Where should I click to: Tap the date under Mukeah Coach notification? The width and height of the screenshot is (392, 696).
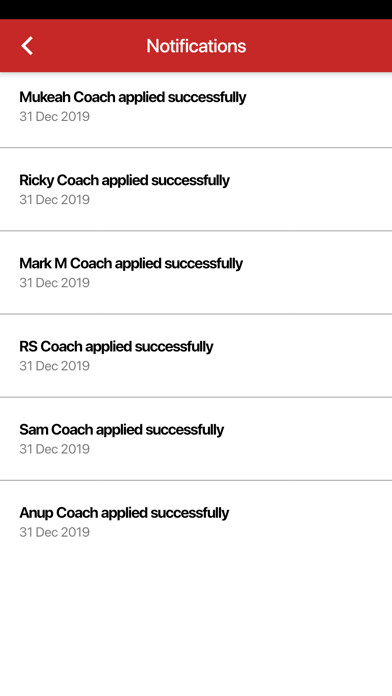(55, 116)
